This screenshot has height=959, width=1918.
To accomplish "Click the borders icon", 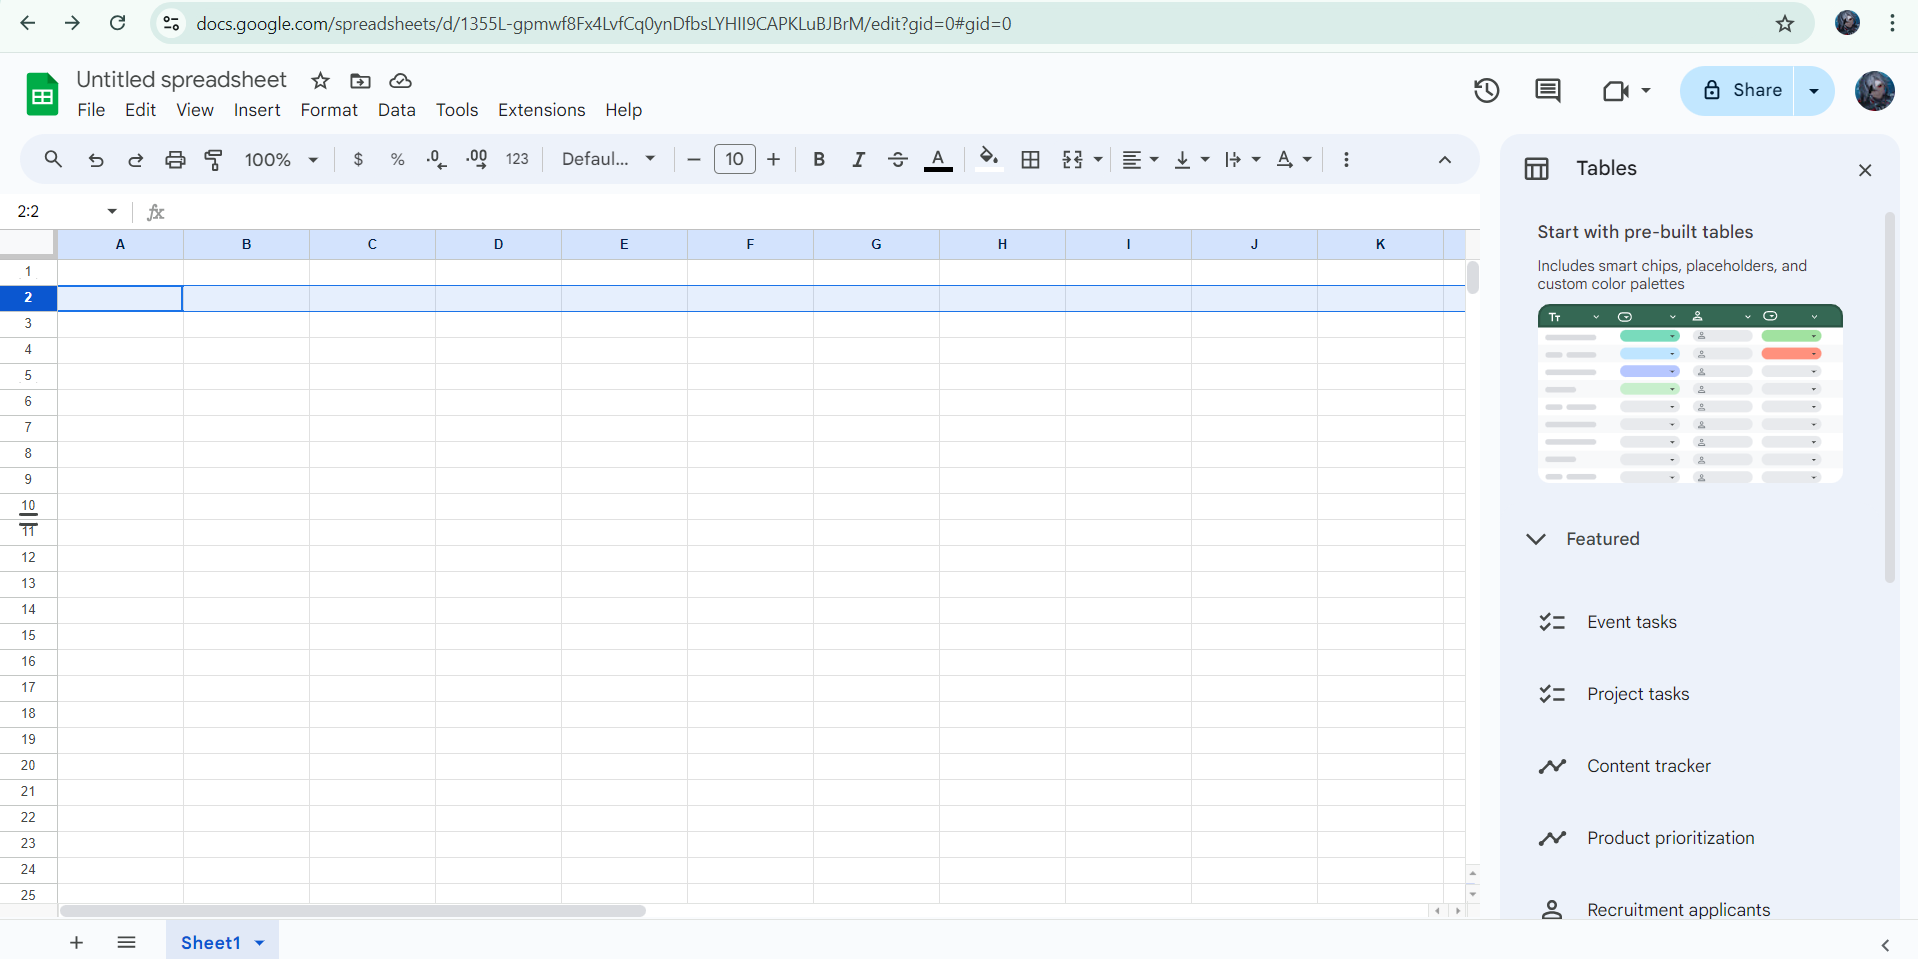I will click(1030, 160).
